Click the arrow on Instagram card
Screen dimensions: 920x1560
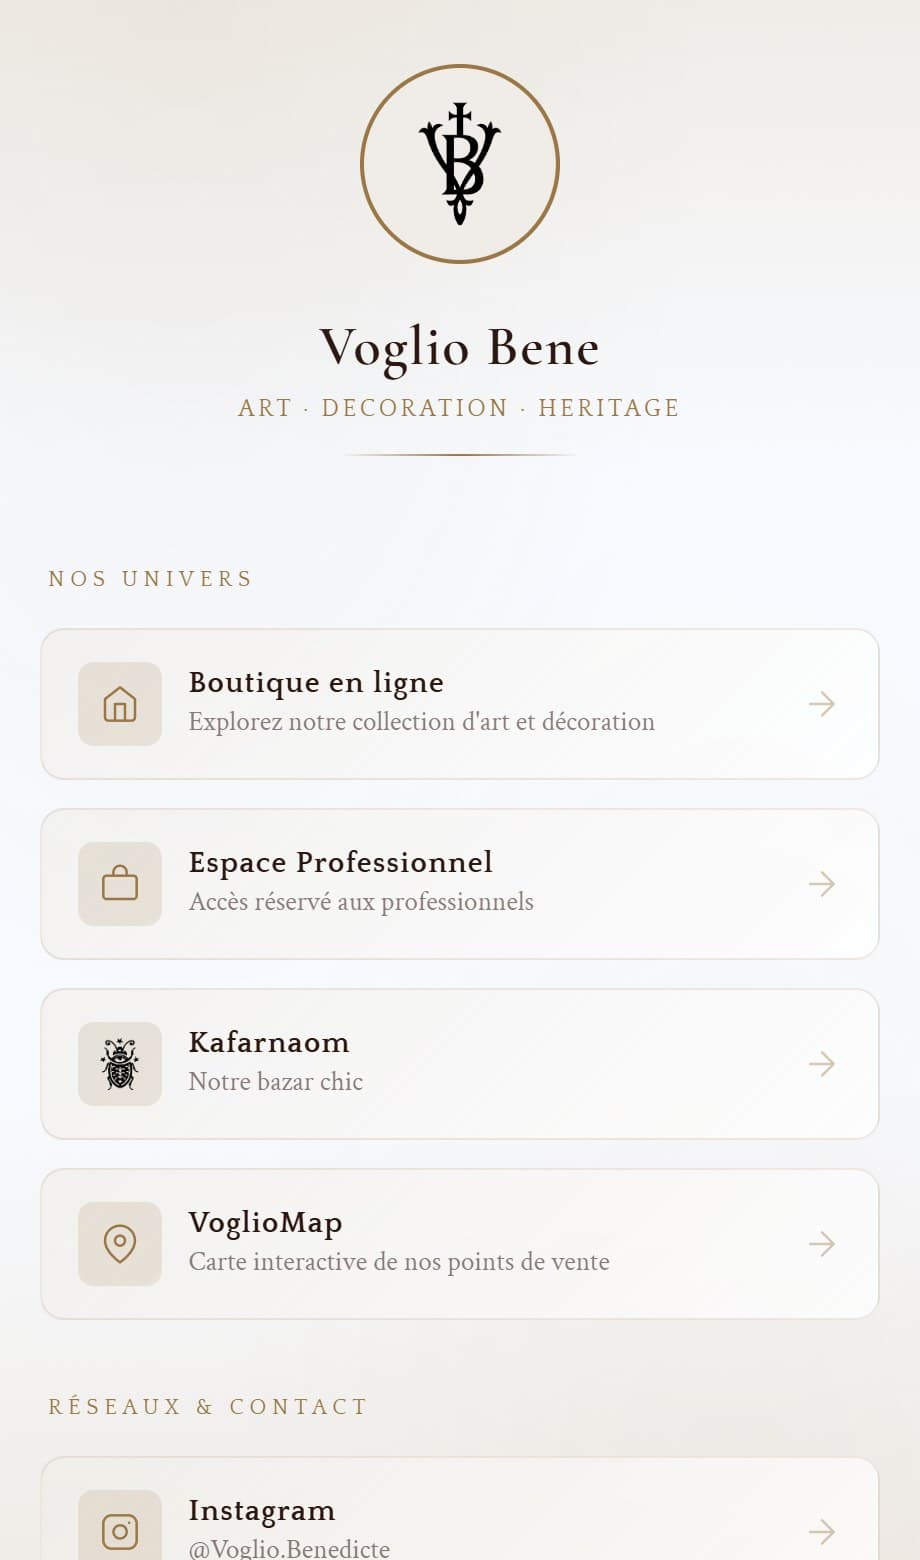point(822,1531)
